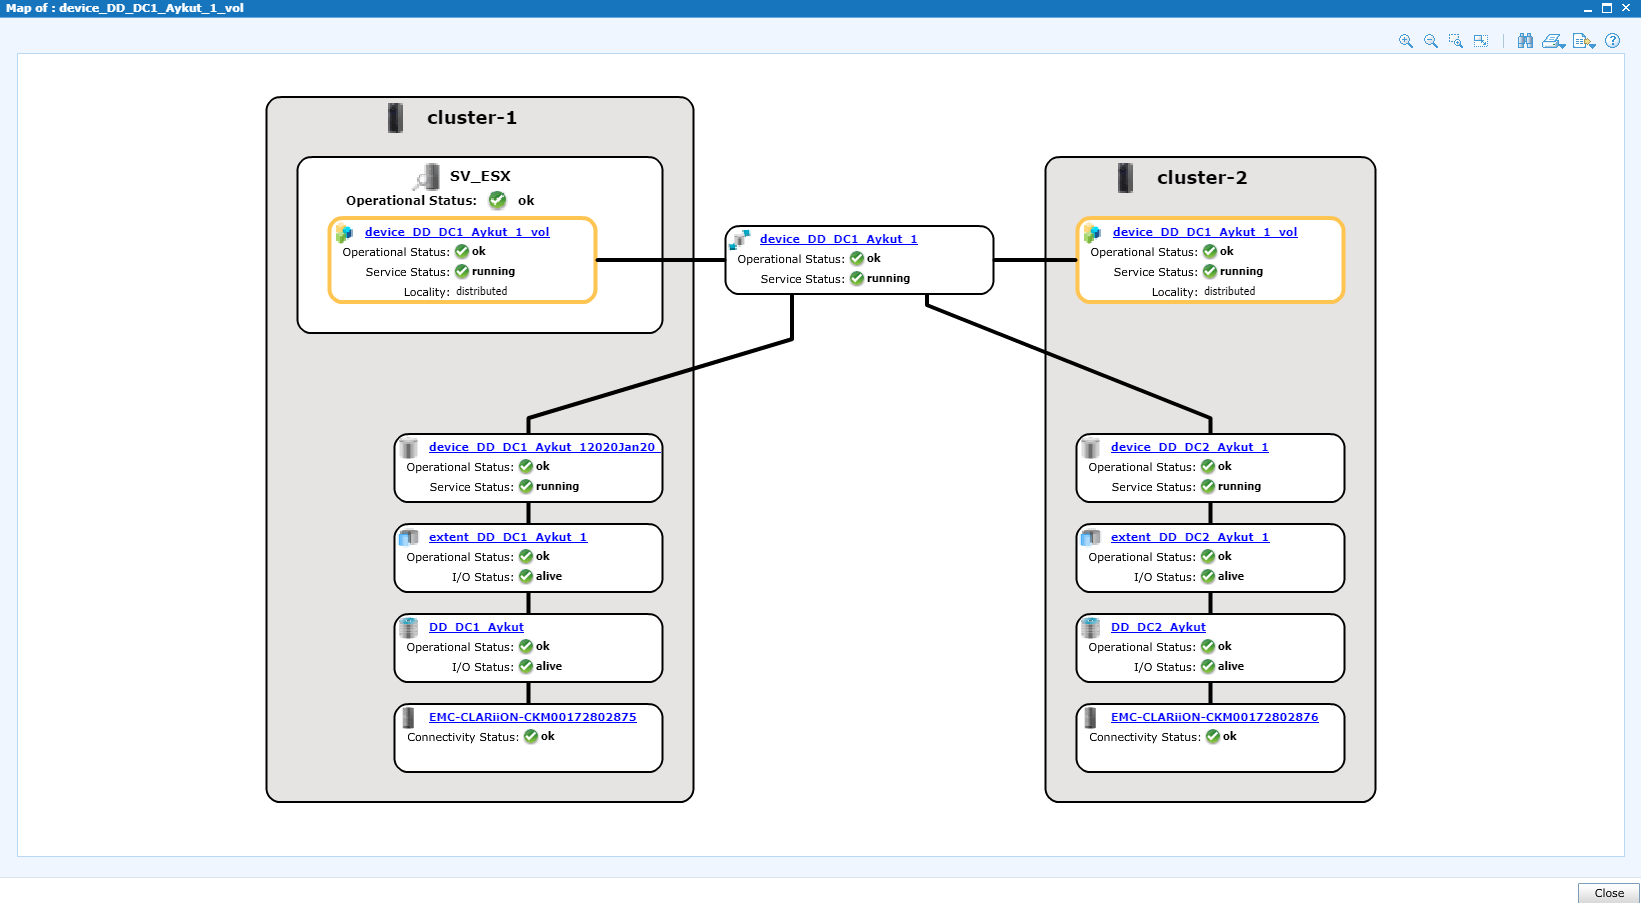
Task: Click 'distributed' locality value in cluster-2 node
Action: (x=1230, y=292)
